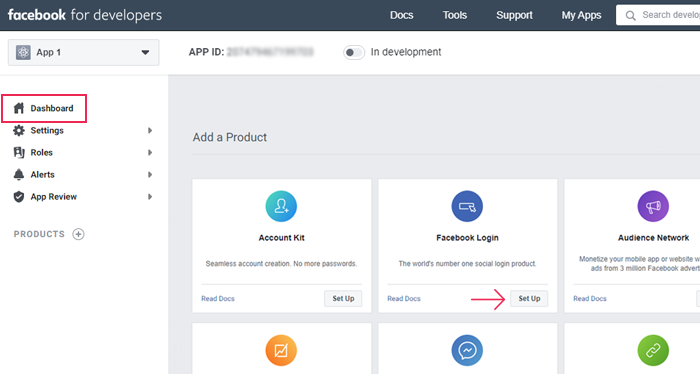This screenshot has height=374, width=700.
Task: Click the Account Kit title
Action: 281,238
